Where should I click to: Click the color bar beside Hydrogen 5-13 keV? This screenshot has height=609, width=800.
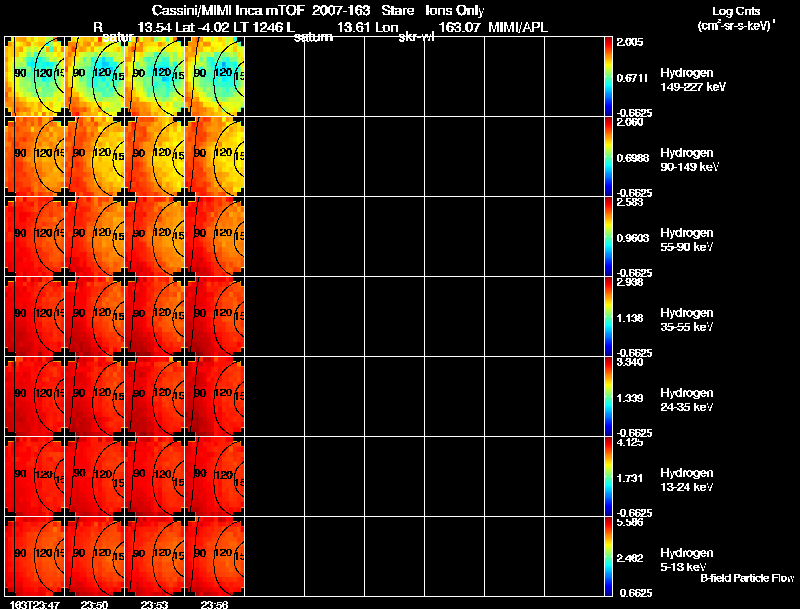608,556
